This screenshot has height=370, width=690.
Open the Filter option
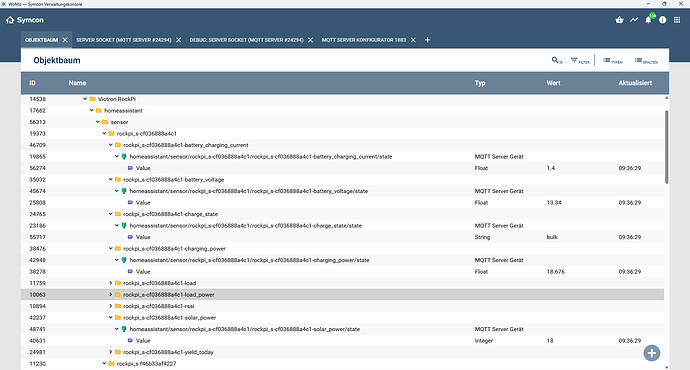click(x=580, y=60)
